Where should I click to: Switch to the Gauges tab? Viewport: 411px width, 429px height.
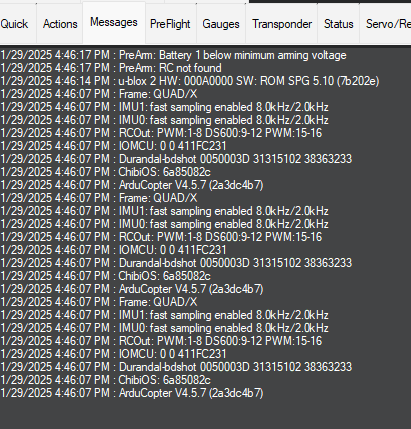tap(221, 24)
